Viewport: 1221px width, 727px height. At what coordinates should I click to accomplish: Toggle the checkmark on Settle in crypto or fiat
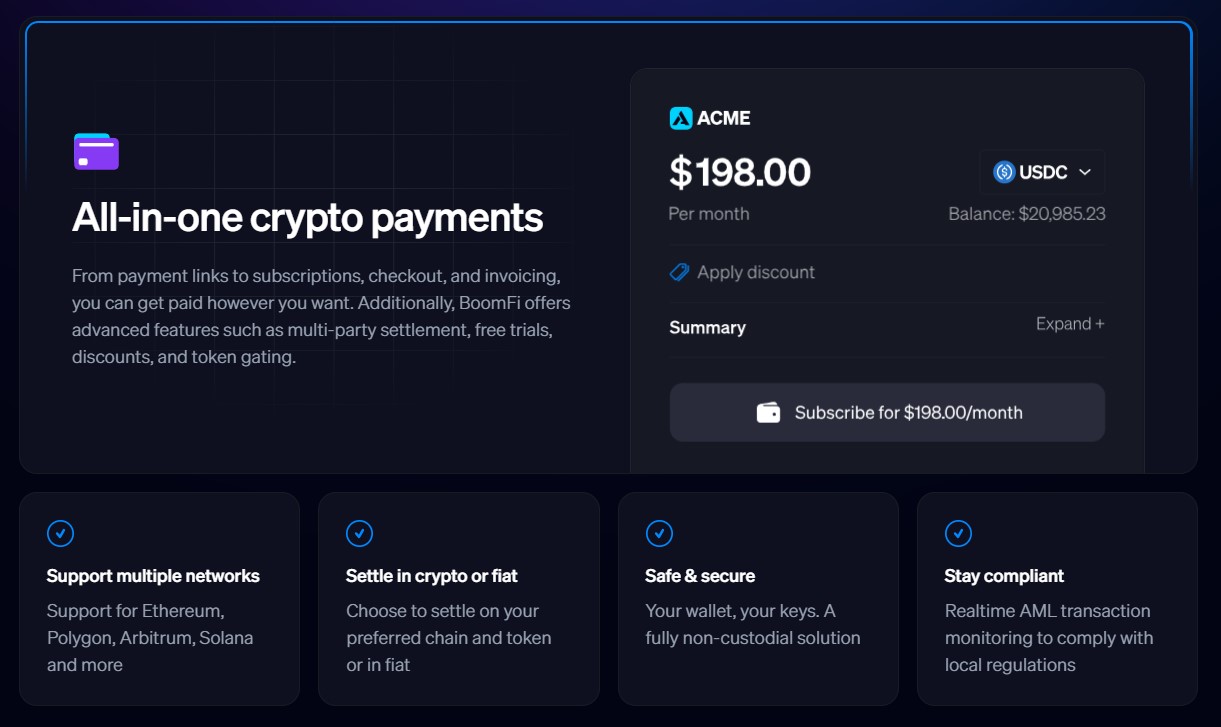coord(359,533)
